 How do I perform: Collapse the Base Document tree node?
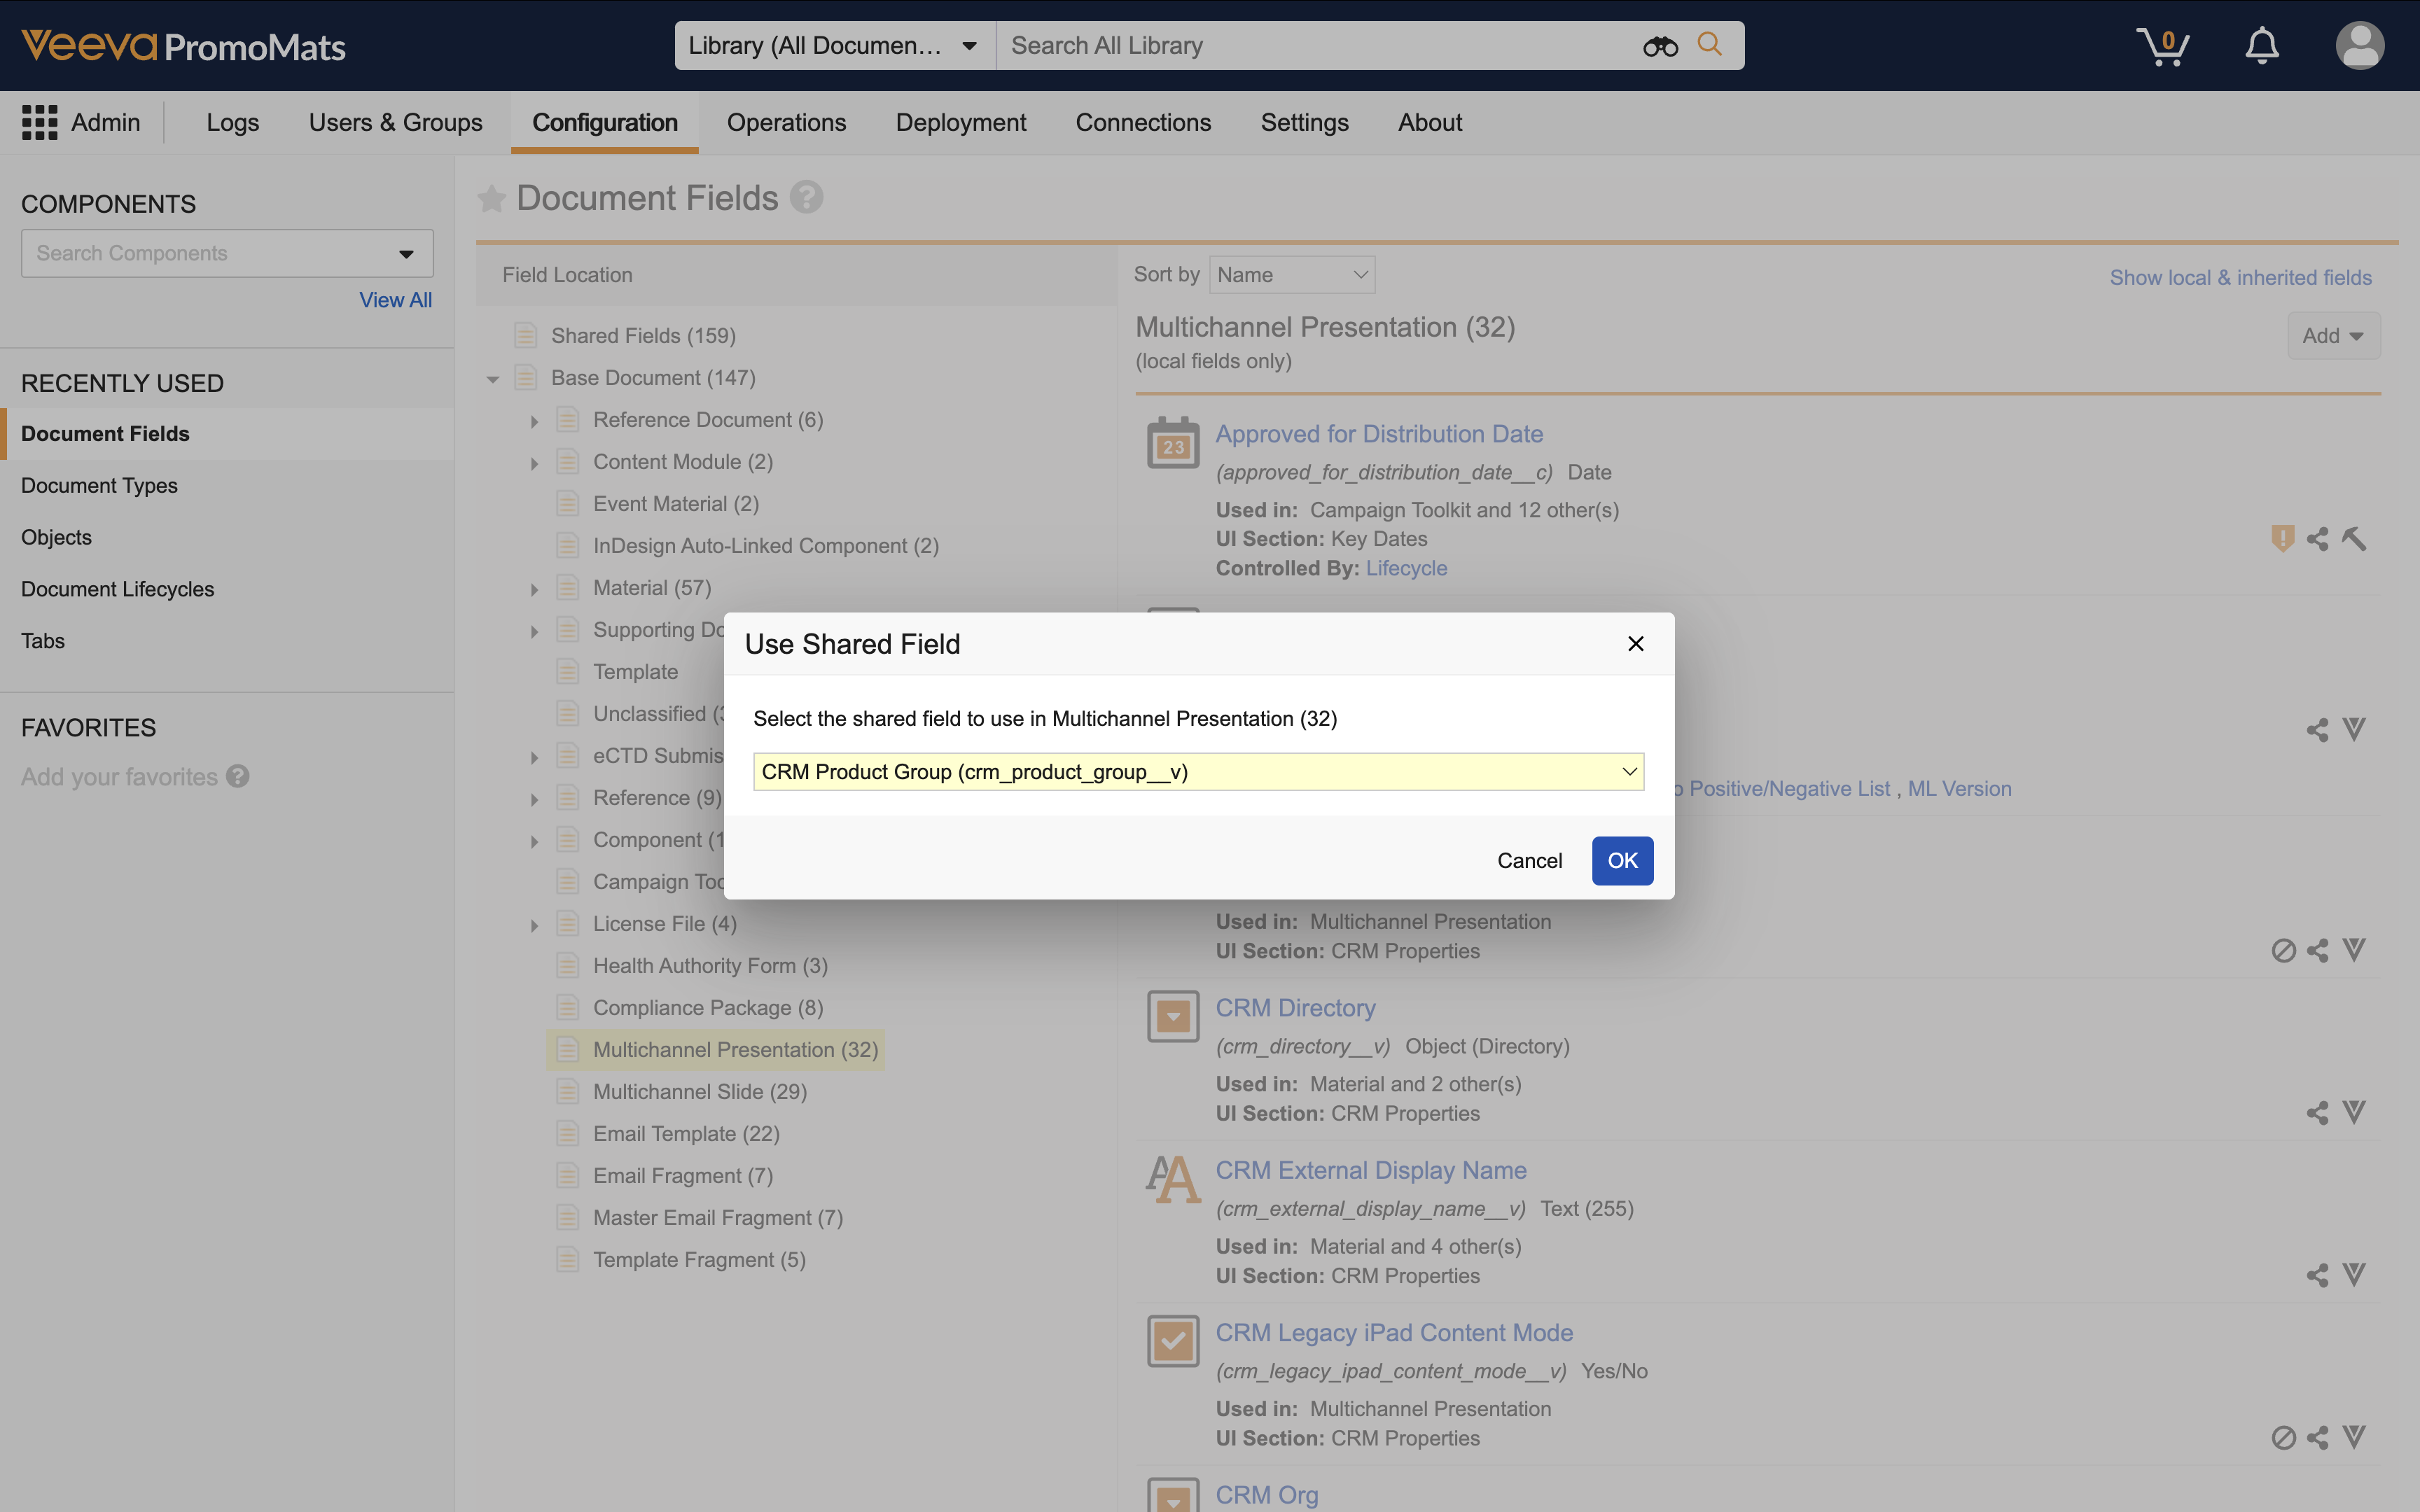coord(493,379)
